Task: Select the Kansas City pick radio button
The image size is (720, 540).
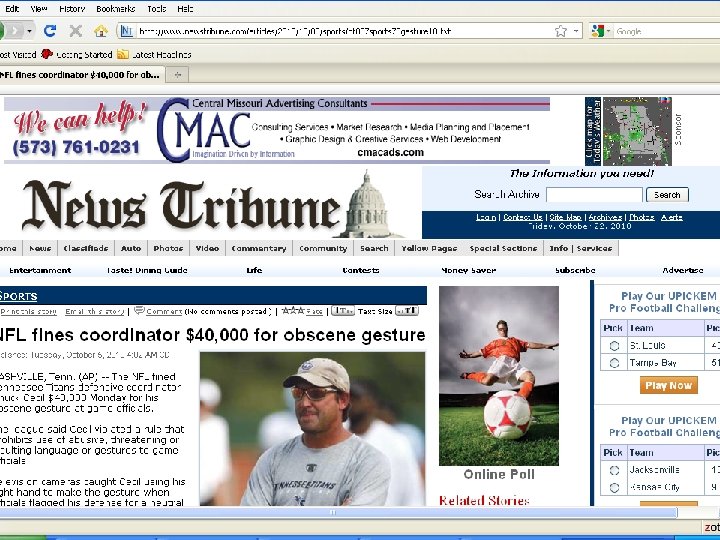Action: tap(614, 488)
